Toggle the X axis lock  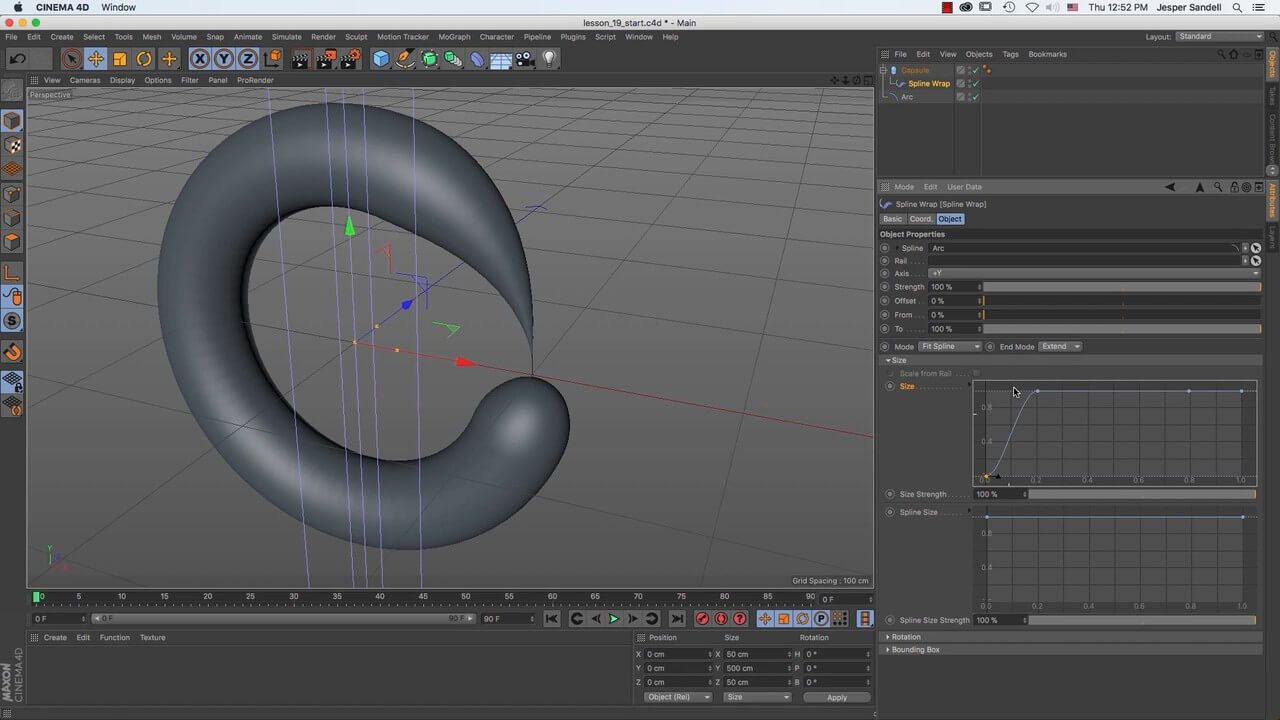(200, 59)
